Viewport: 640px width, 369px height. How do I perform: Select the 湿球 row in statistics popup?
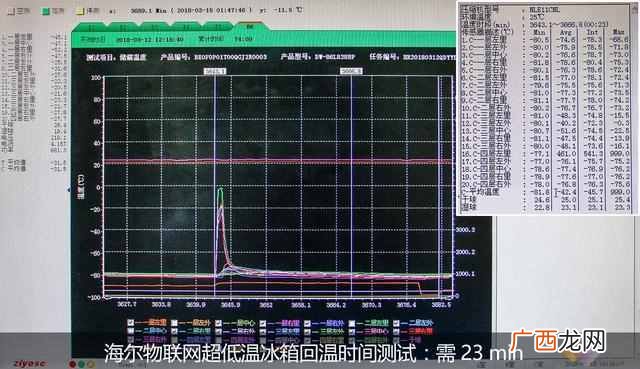tap(545, 207)
